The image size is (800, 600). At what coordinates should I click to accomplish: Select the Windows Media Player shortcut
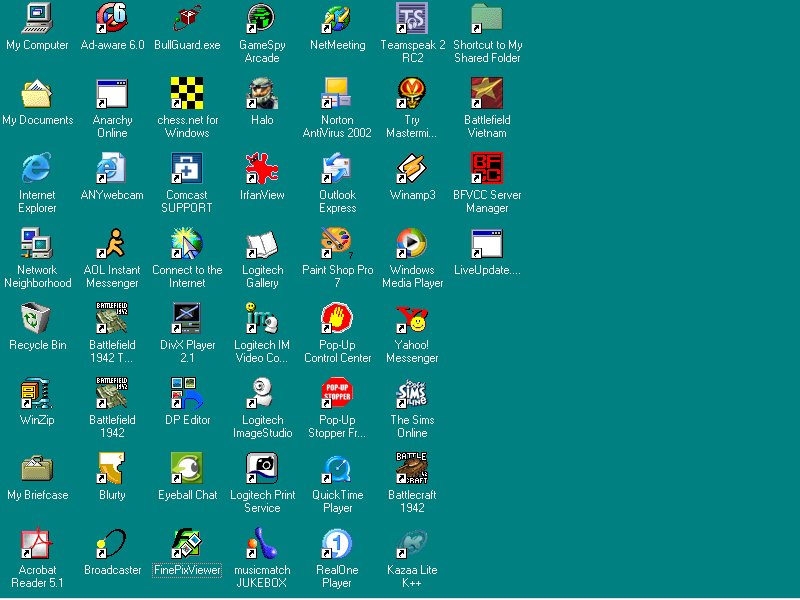pyautogui.click(x=412, y=243)
